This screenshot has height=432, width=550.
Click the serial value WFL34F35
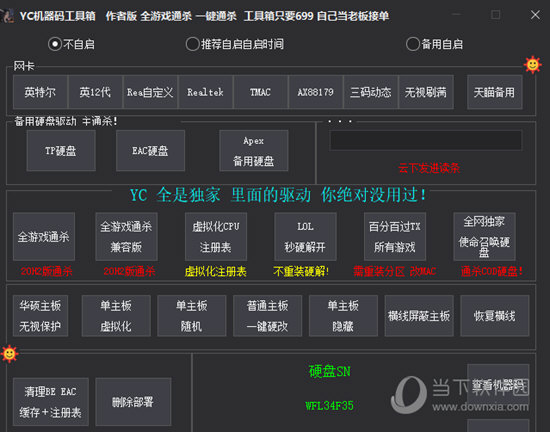[329, 406]
